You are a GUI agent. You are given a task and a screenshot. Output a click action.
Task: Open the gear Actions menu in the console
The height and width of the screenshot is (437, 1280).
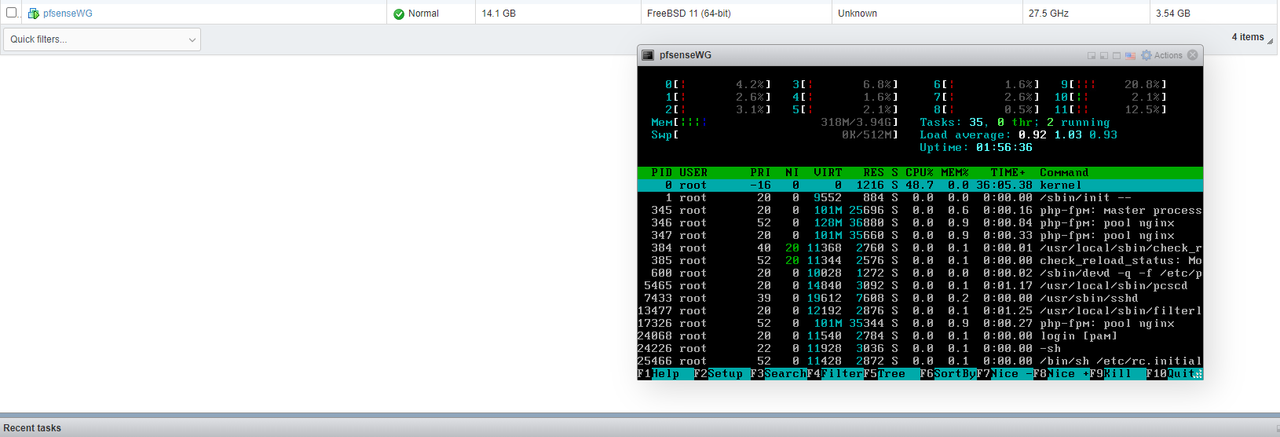1161,55
